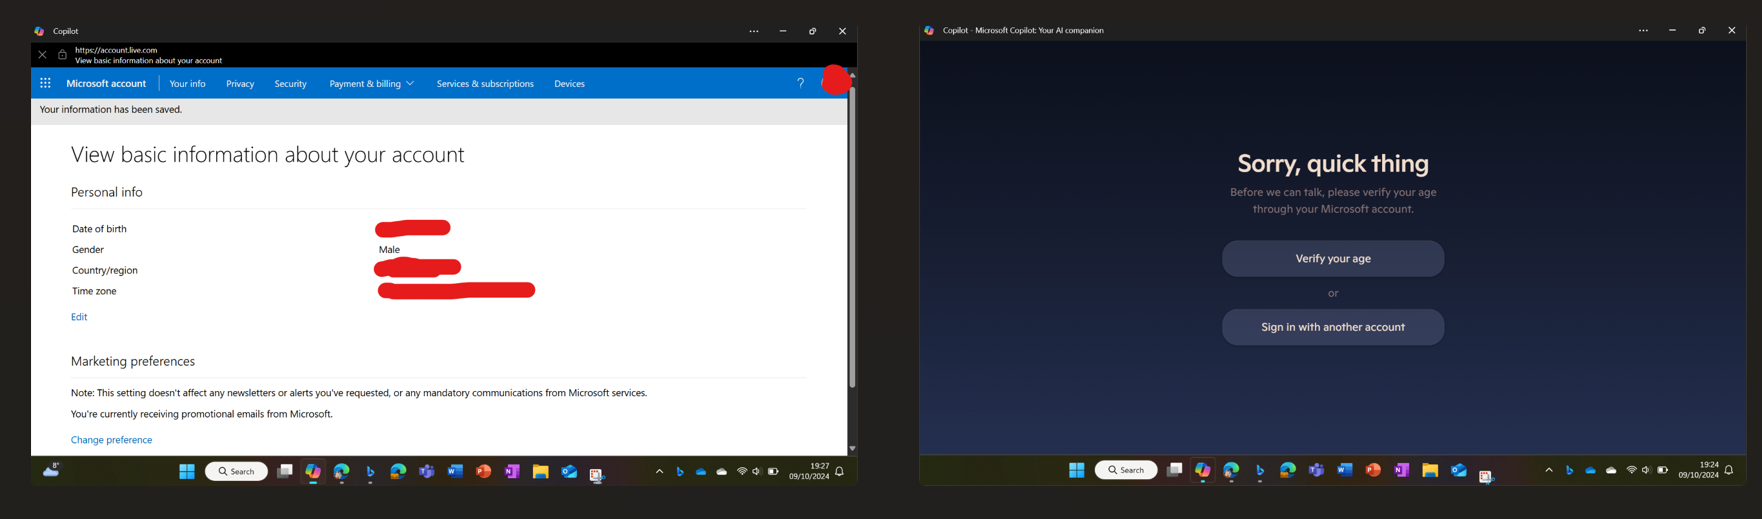Screen dimensions: 1762x519
Task: Show hidden tray icons on the 19:24 taskbar
Action: pyautogui.click(x=1548, y=470)
